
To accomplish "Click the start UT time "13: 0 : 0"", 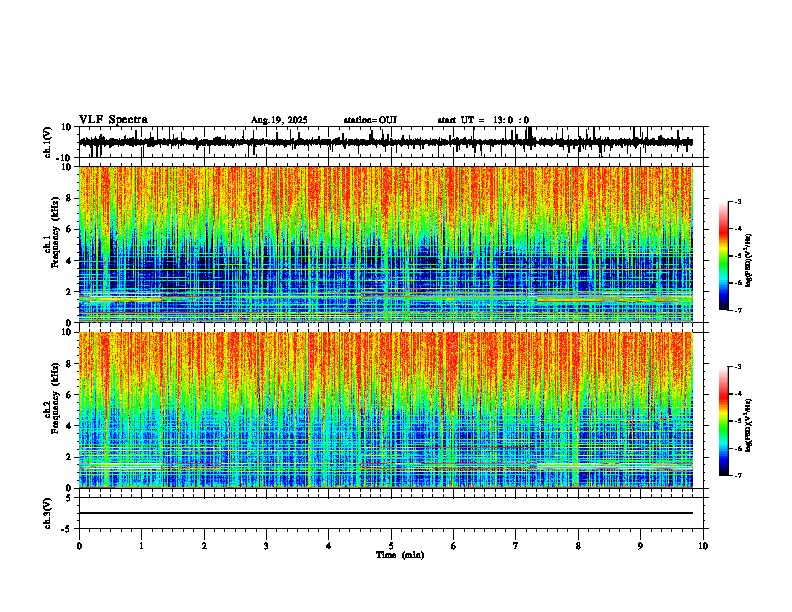I will click(x=511, y=120).
